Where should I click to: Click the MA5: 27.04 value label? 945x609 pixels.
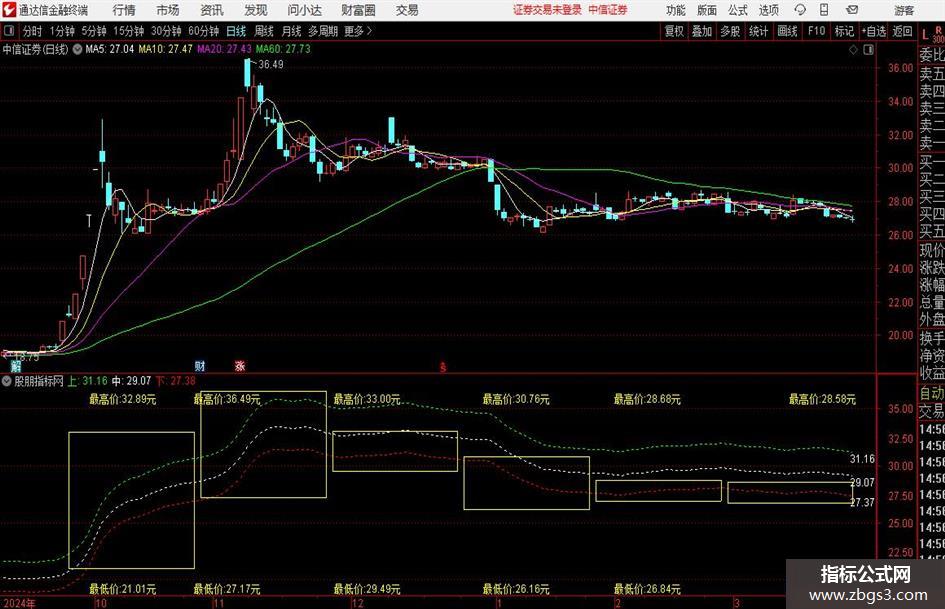110,49
